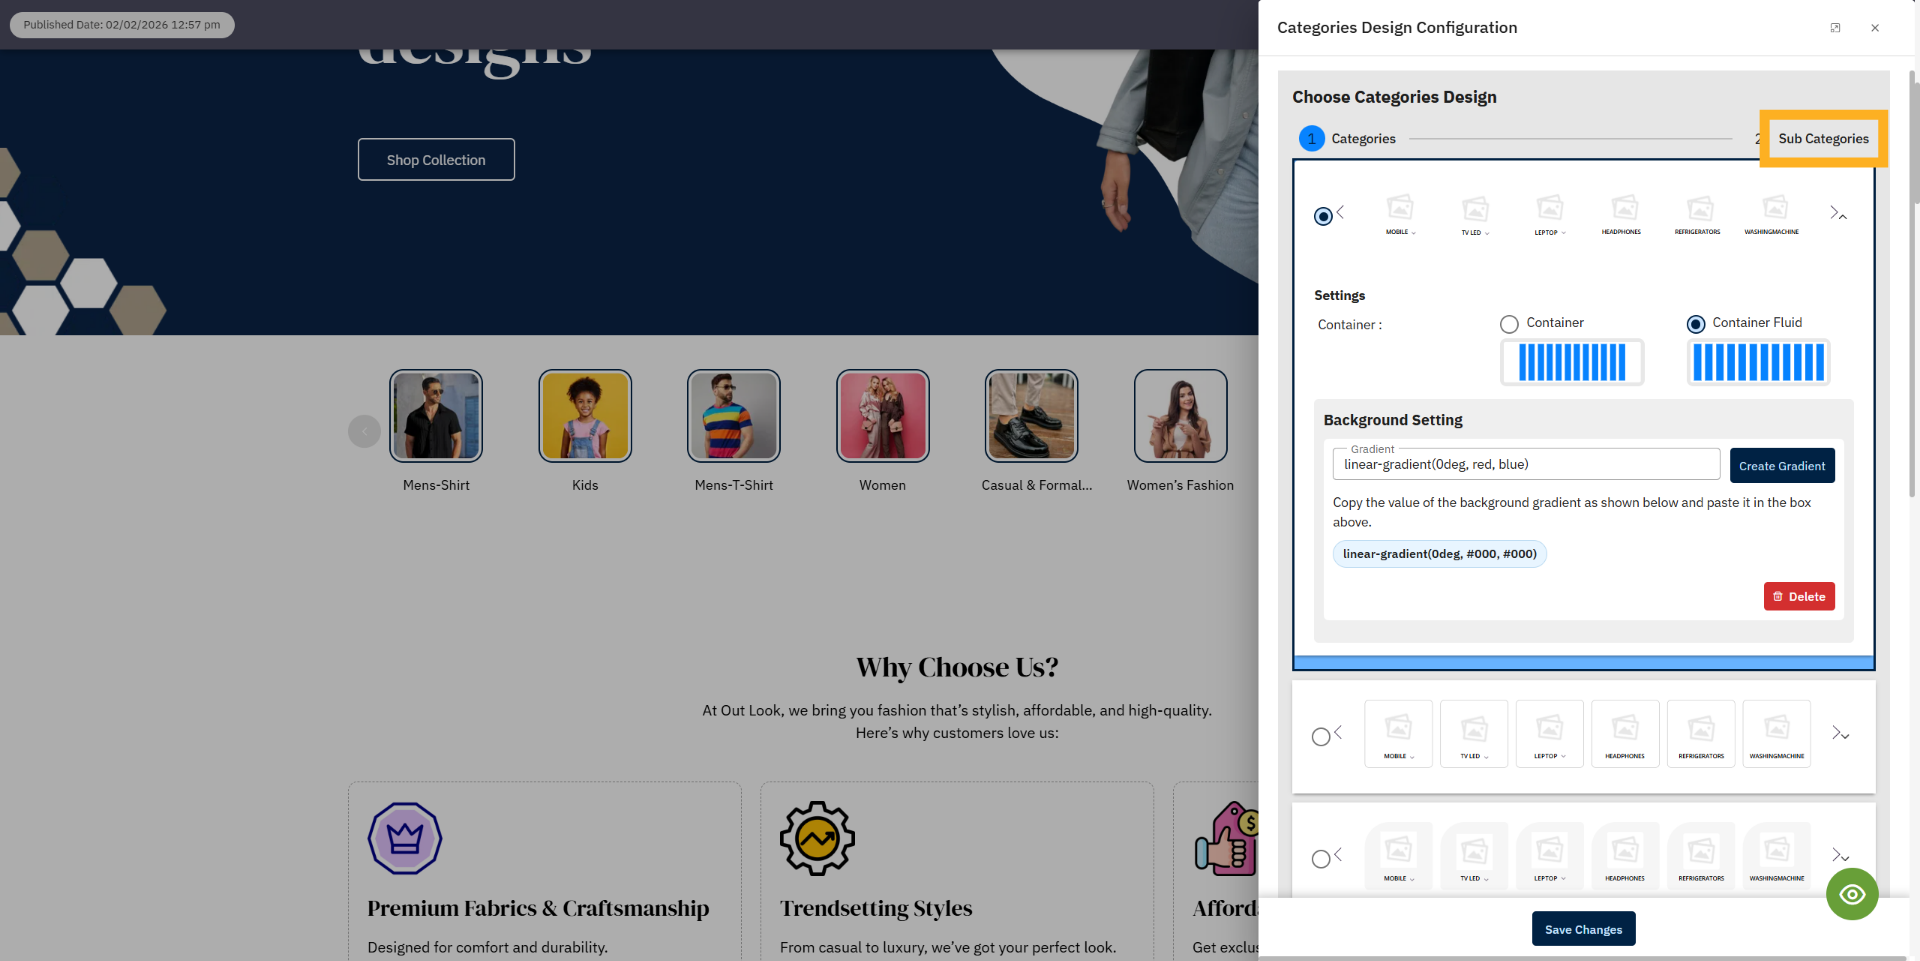Image resolution: width=1920 pixels, height=961 pixels.
Task: Click the Create Gradient button
Action: [x=1782, y=466]
